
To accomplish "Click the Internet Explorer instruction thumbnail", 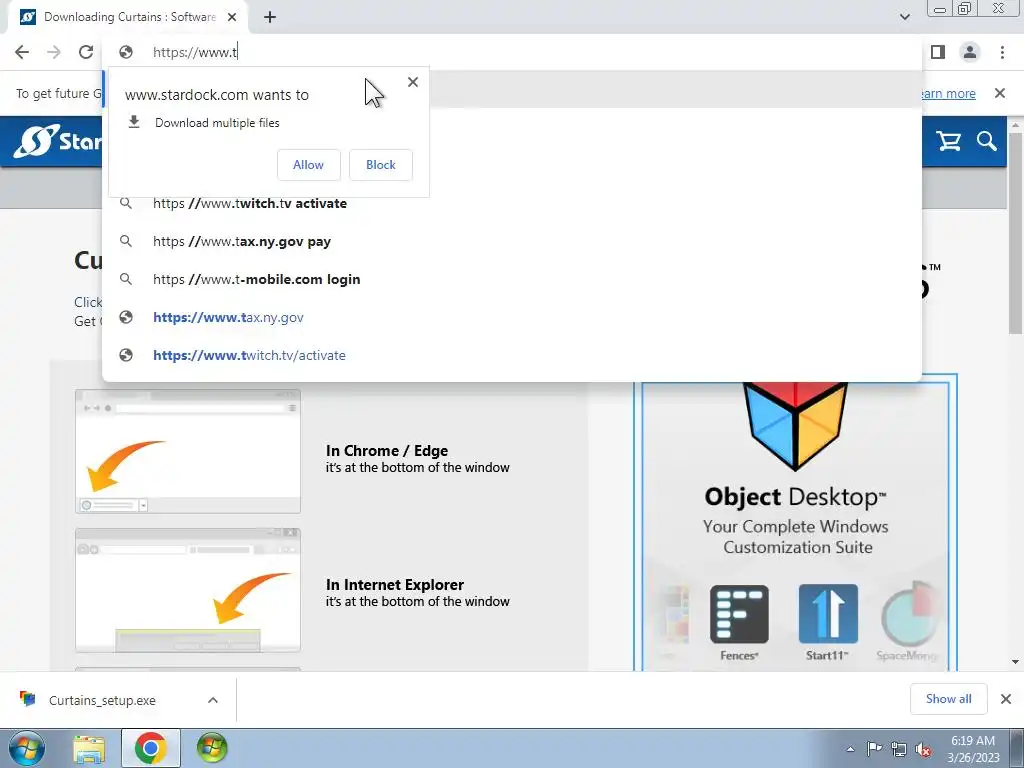I will click(x=188, y=590).
